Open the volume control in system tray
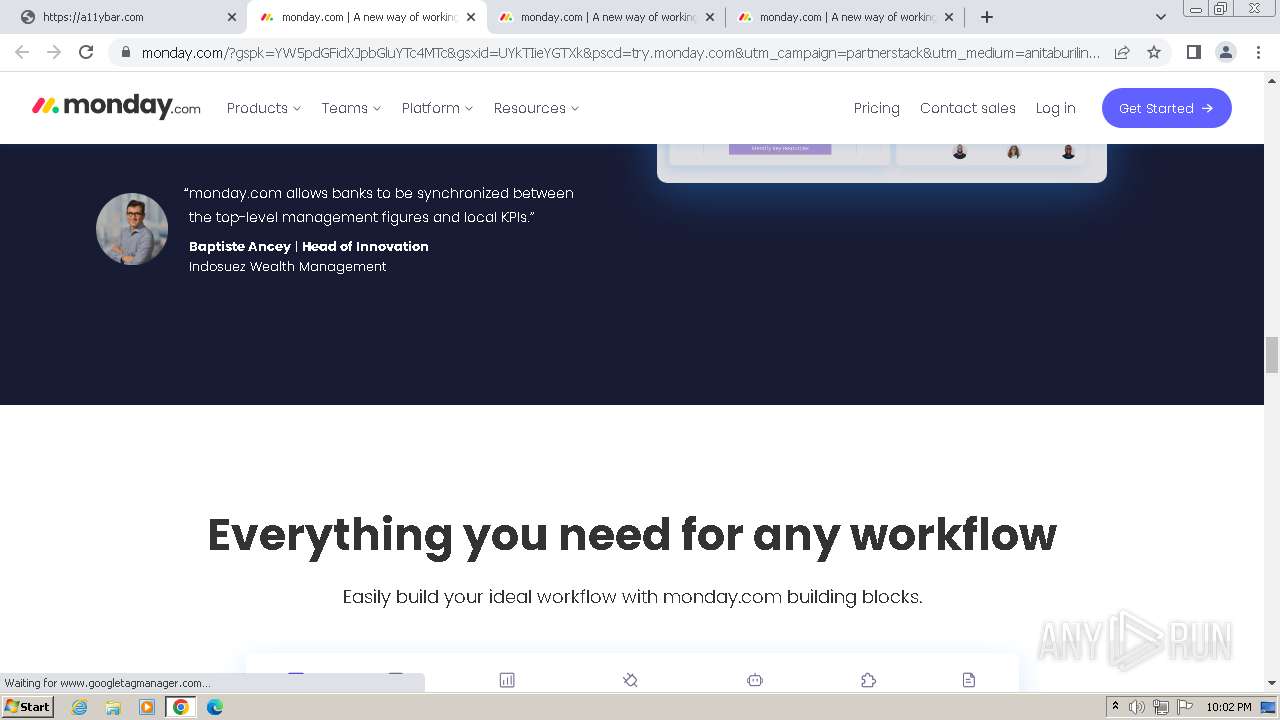The height and width of the screenshot is (720, 1280). [x=1137, y=707]
